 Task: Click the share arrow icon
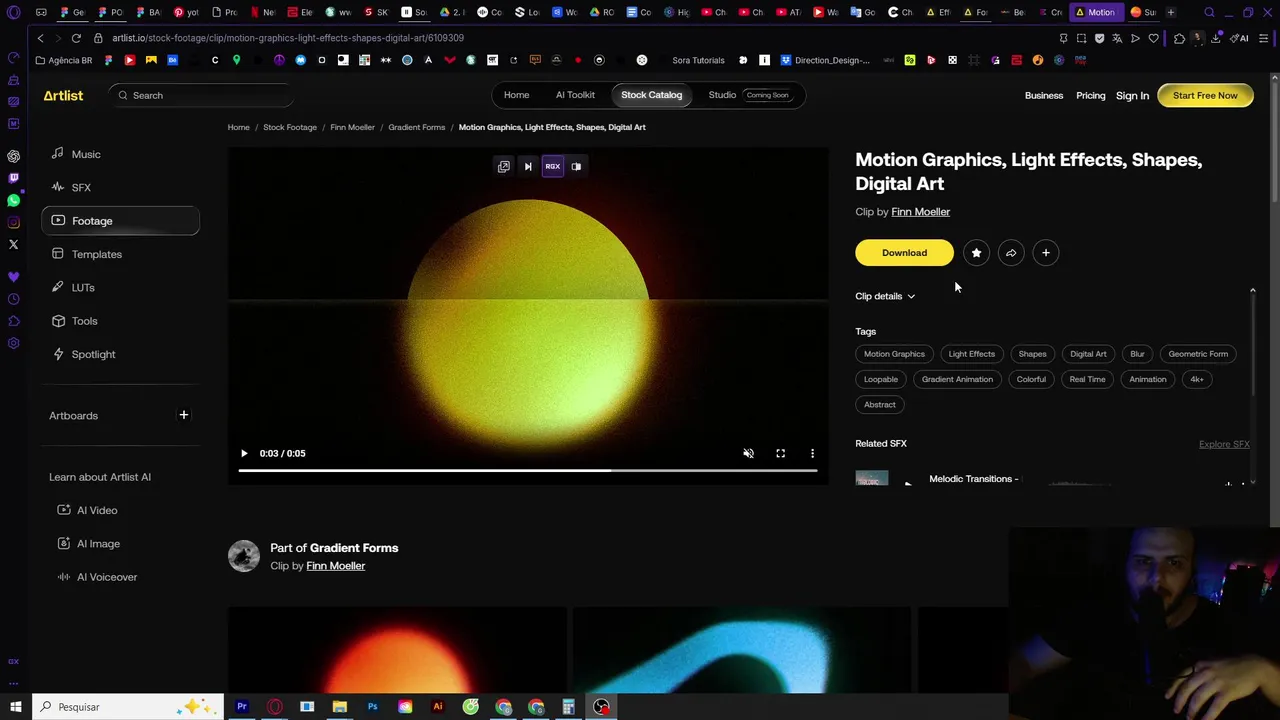[x=1011, y=253]
